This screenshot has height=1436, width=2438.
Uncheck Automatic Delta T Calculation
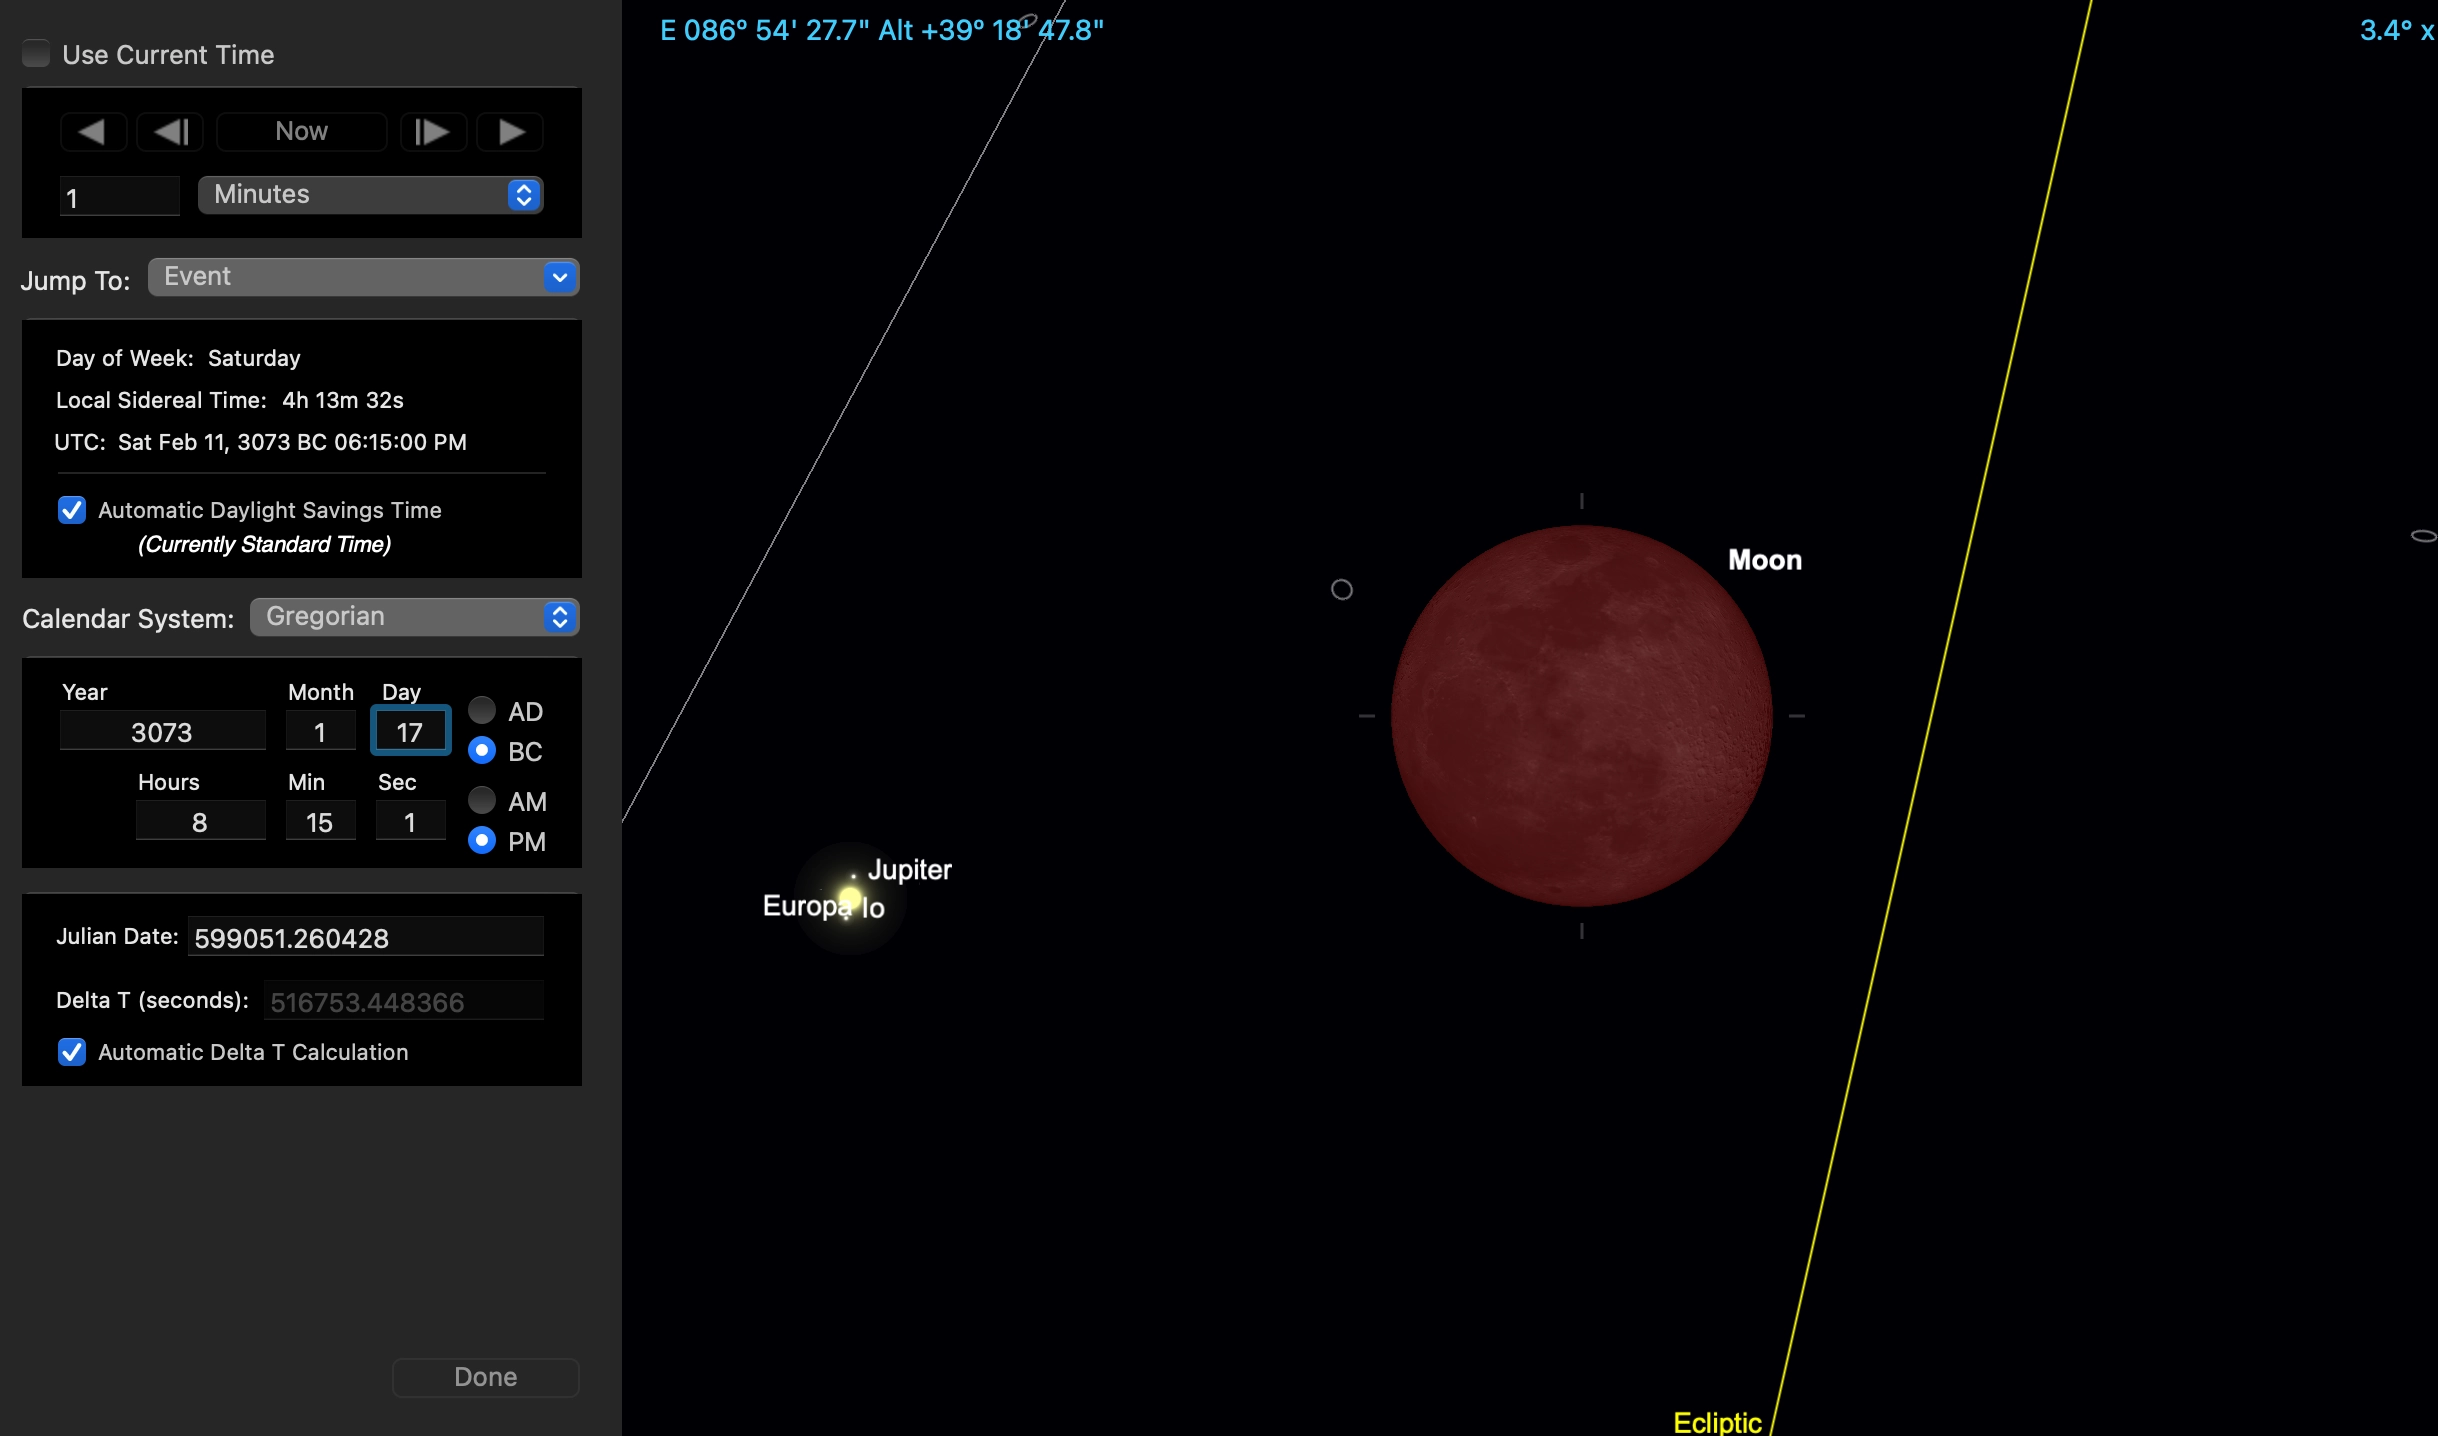click(x=72, y=1052)
